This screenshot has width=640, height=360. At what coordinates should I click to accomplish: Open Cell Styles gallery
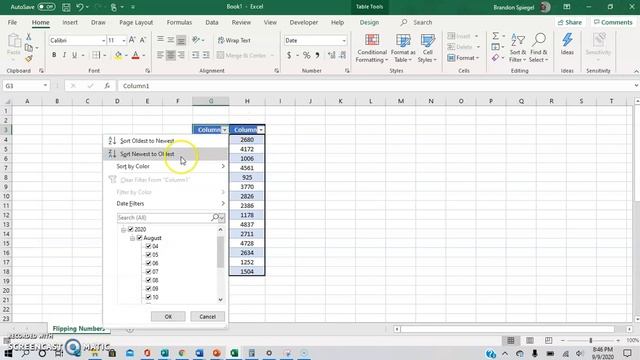point(427,48)
